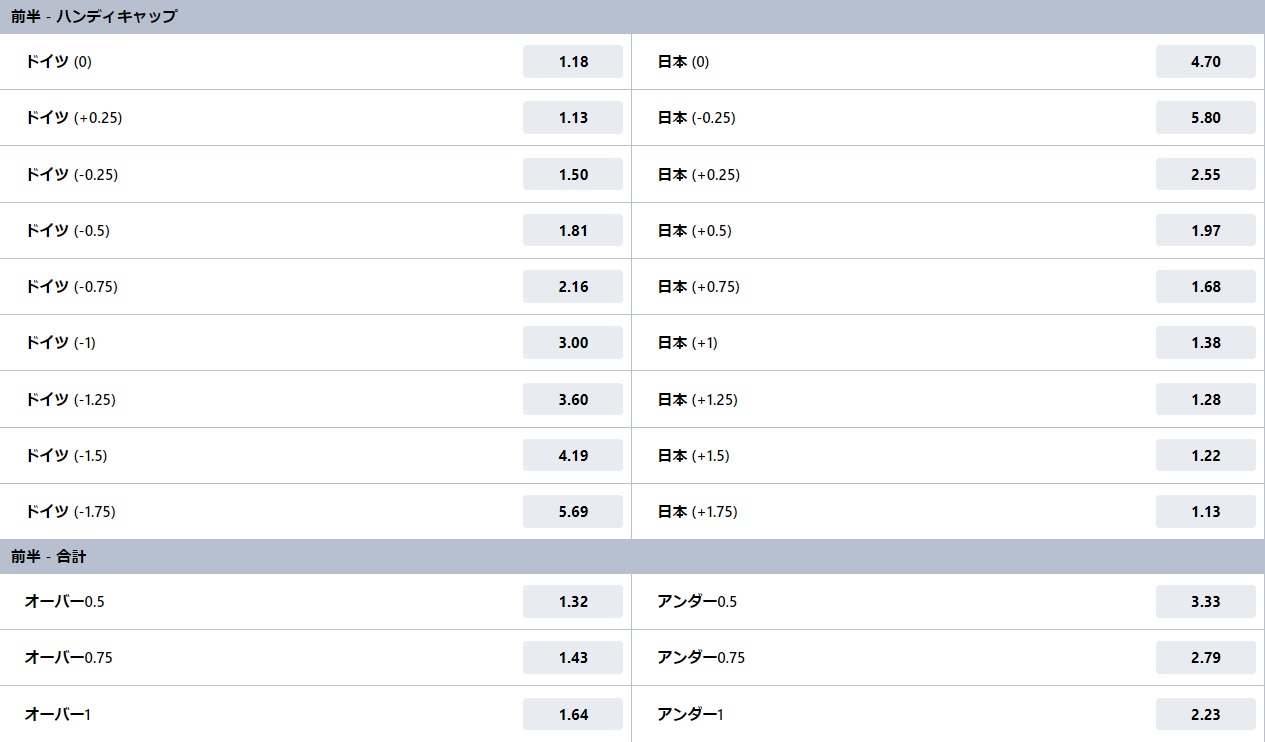The image size is (1265, 742).
Task: Pick ドイツ (+0.25) at 1.13
Action: point(573,117)
